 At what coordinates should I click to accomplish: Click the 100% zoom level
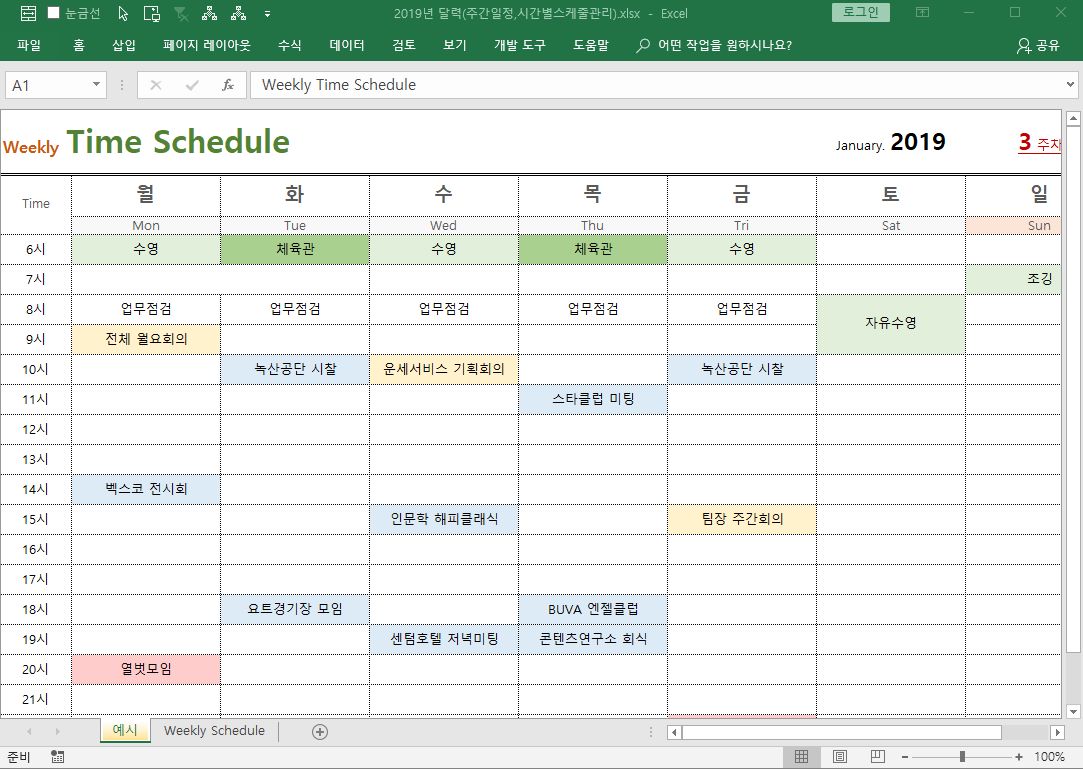1049,757
